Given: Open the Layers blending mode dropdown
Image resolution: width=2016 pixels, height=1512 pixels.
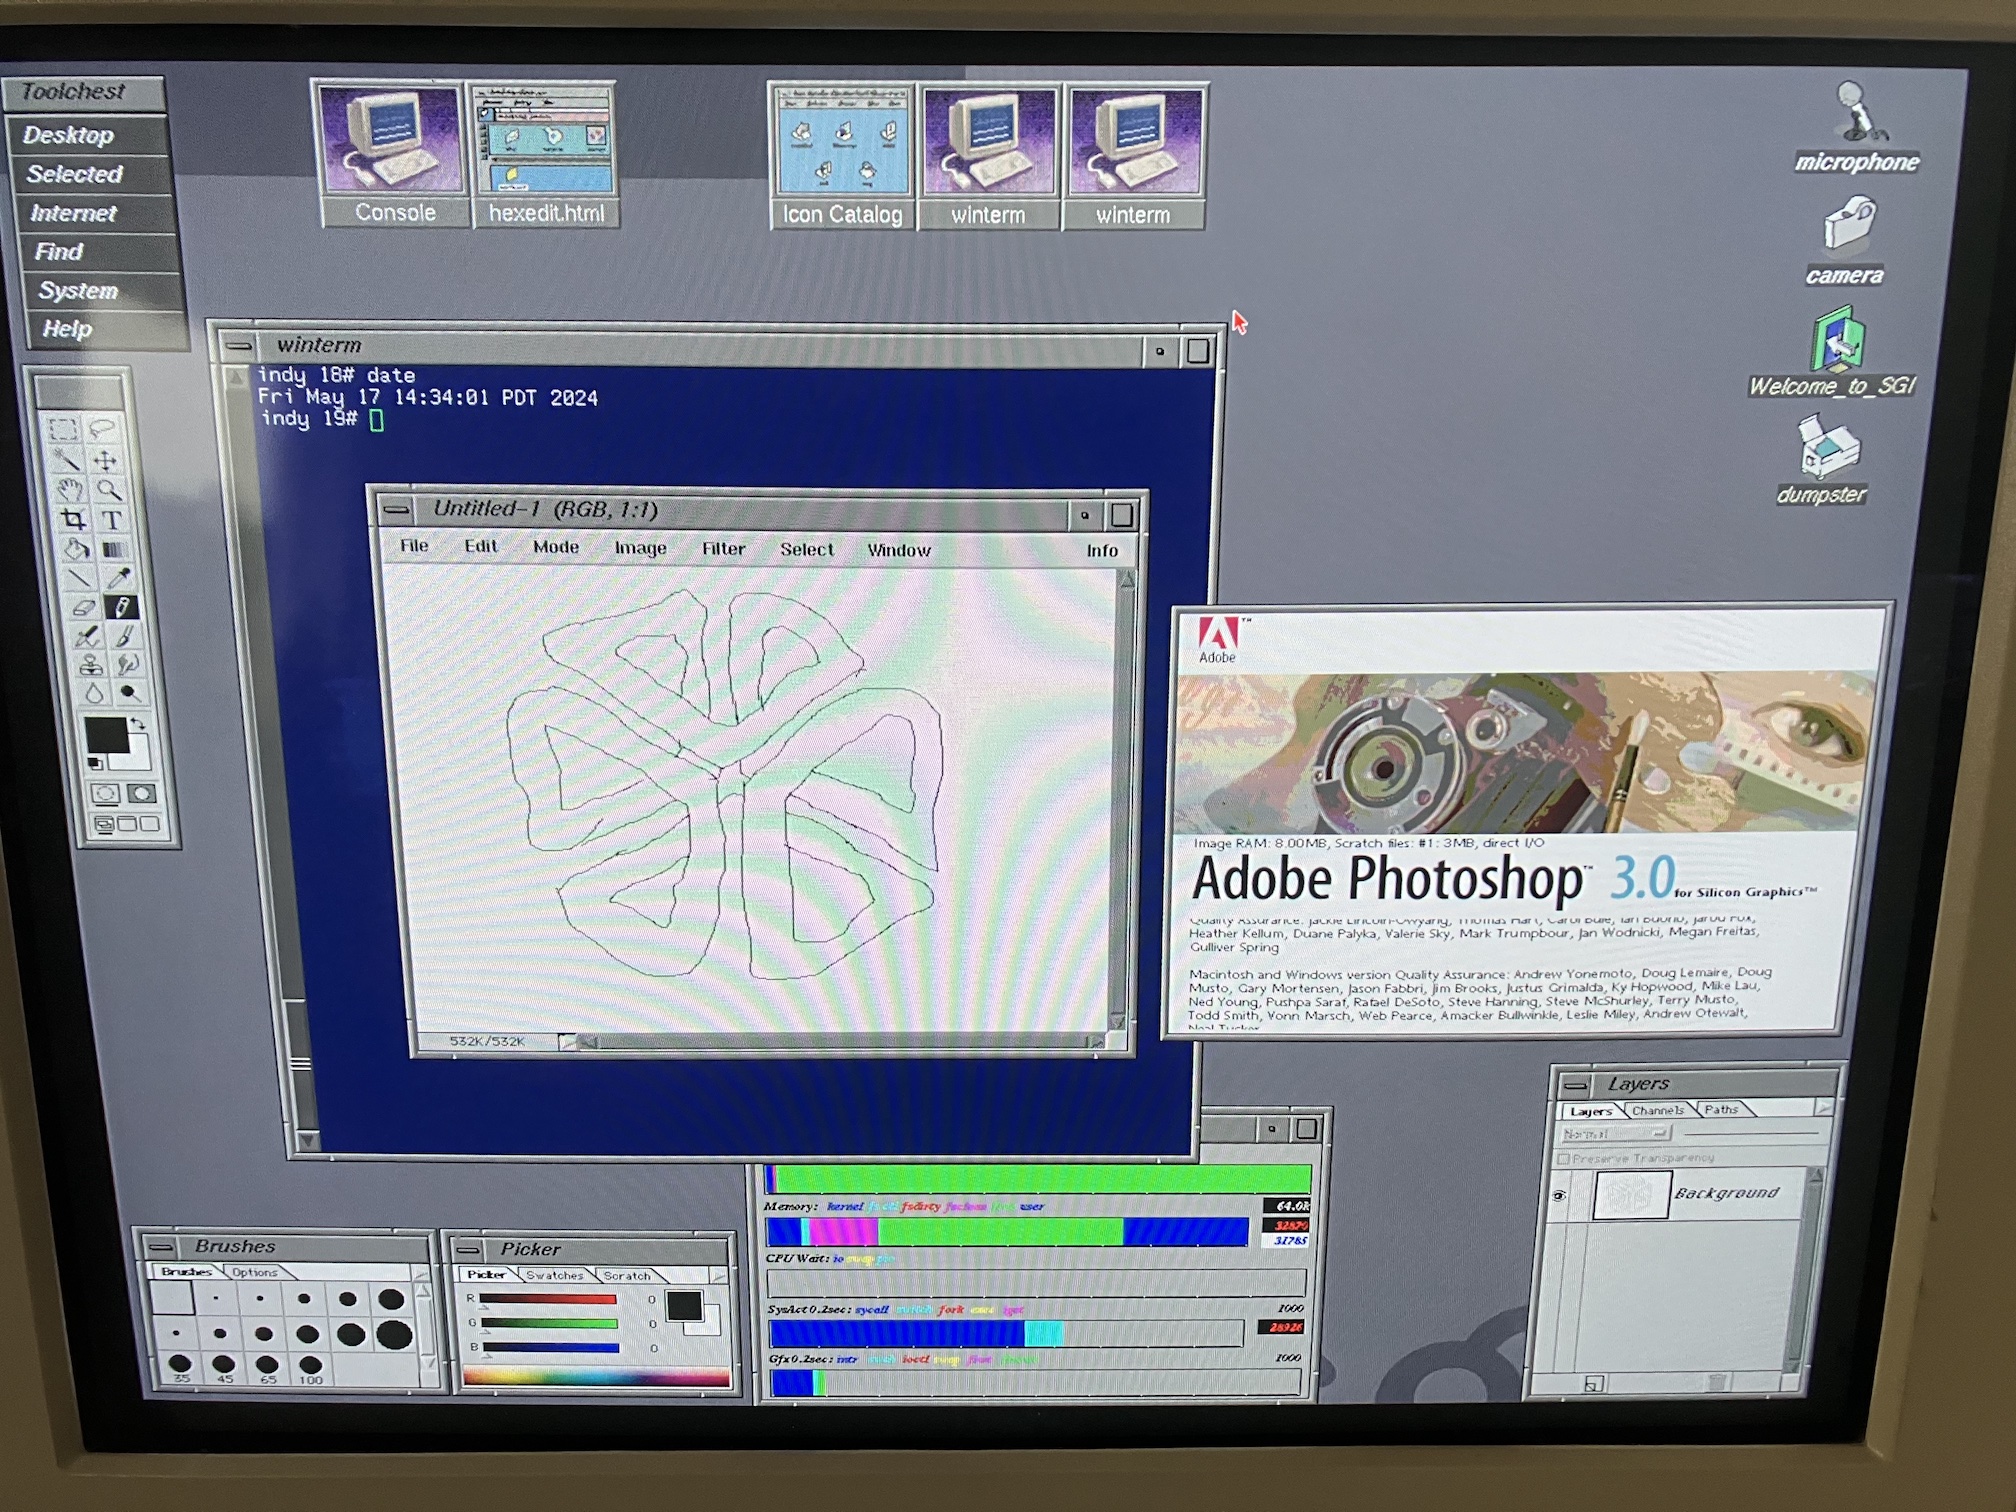Looking at the screenshot, I should pyautogui.click(x=1616, y=1134).
